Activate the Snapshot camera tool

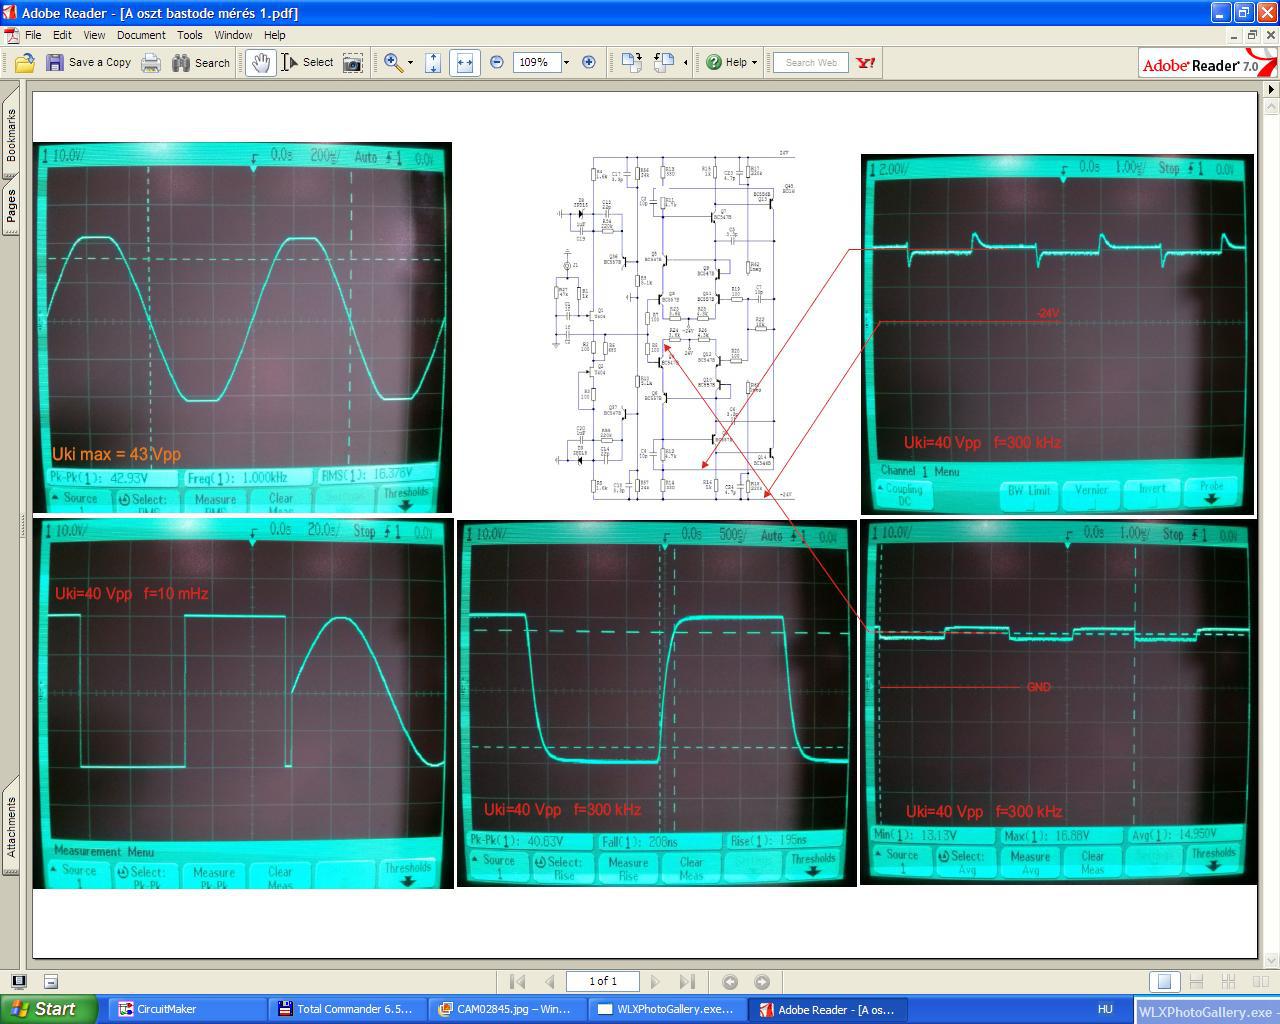tap(353, 63)
